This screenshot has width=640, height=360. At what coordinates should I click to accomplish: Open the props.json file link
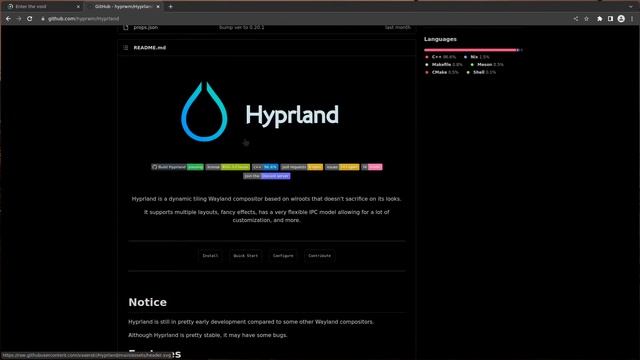pos(146,27)
